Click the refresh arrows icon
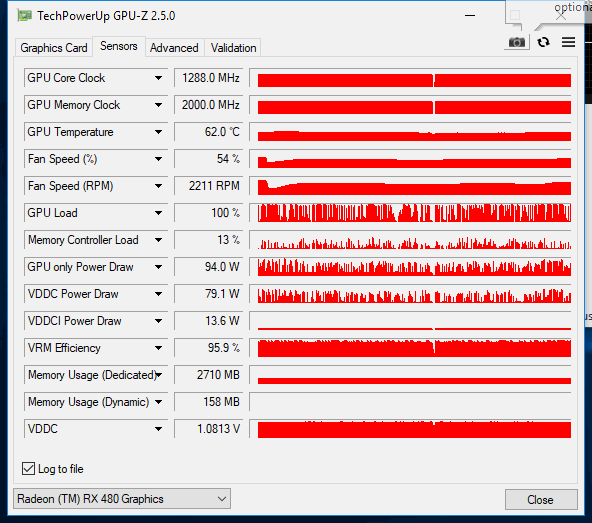Viewport: 592px width, 523px height. (543, 42)
